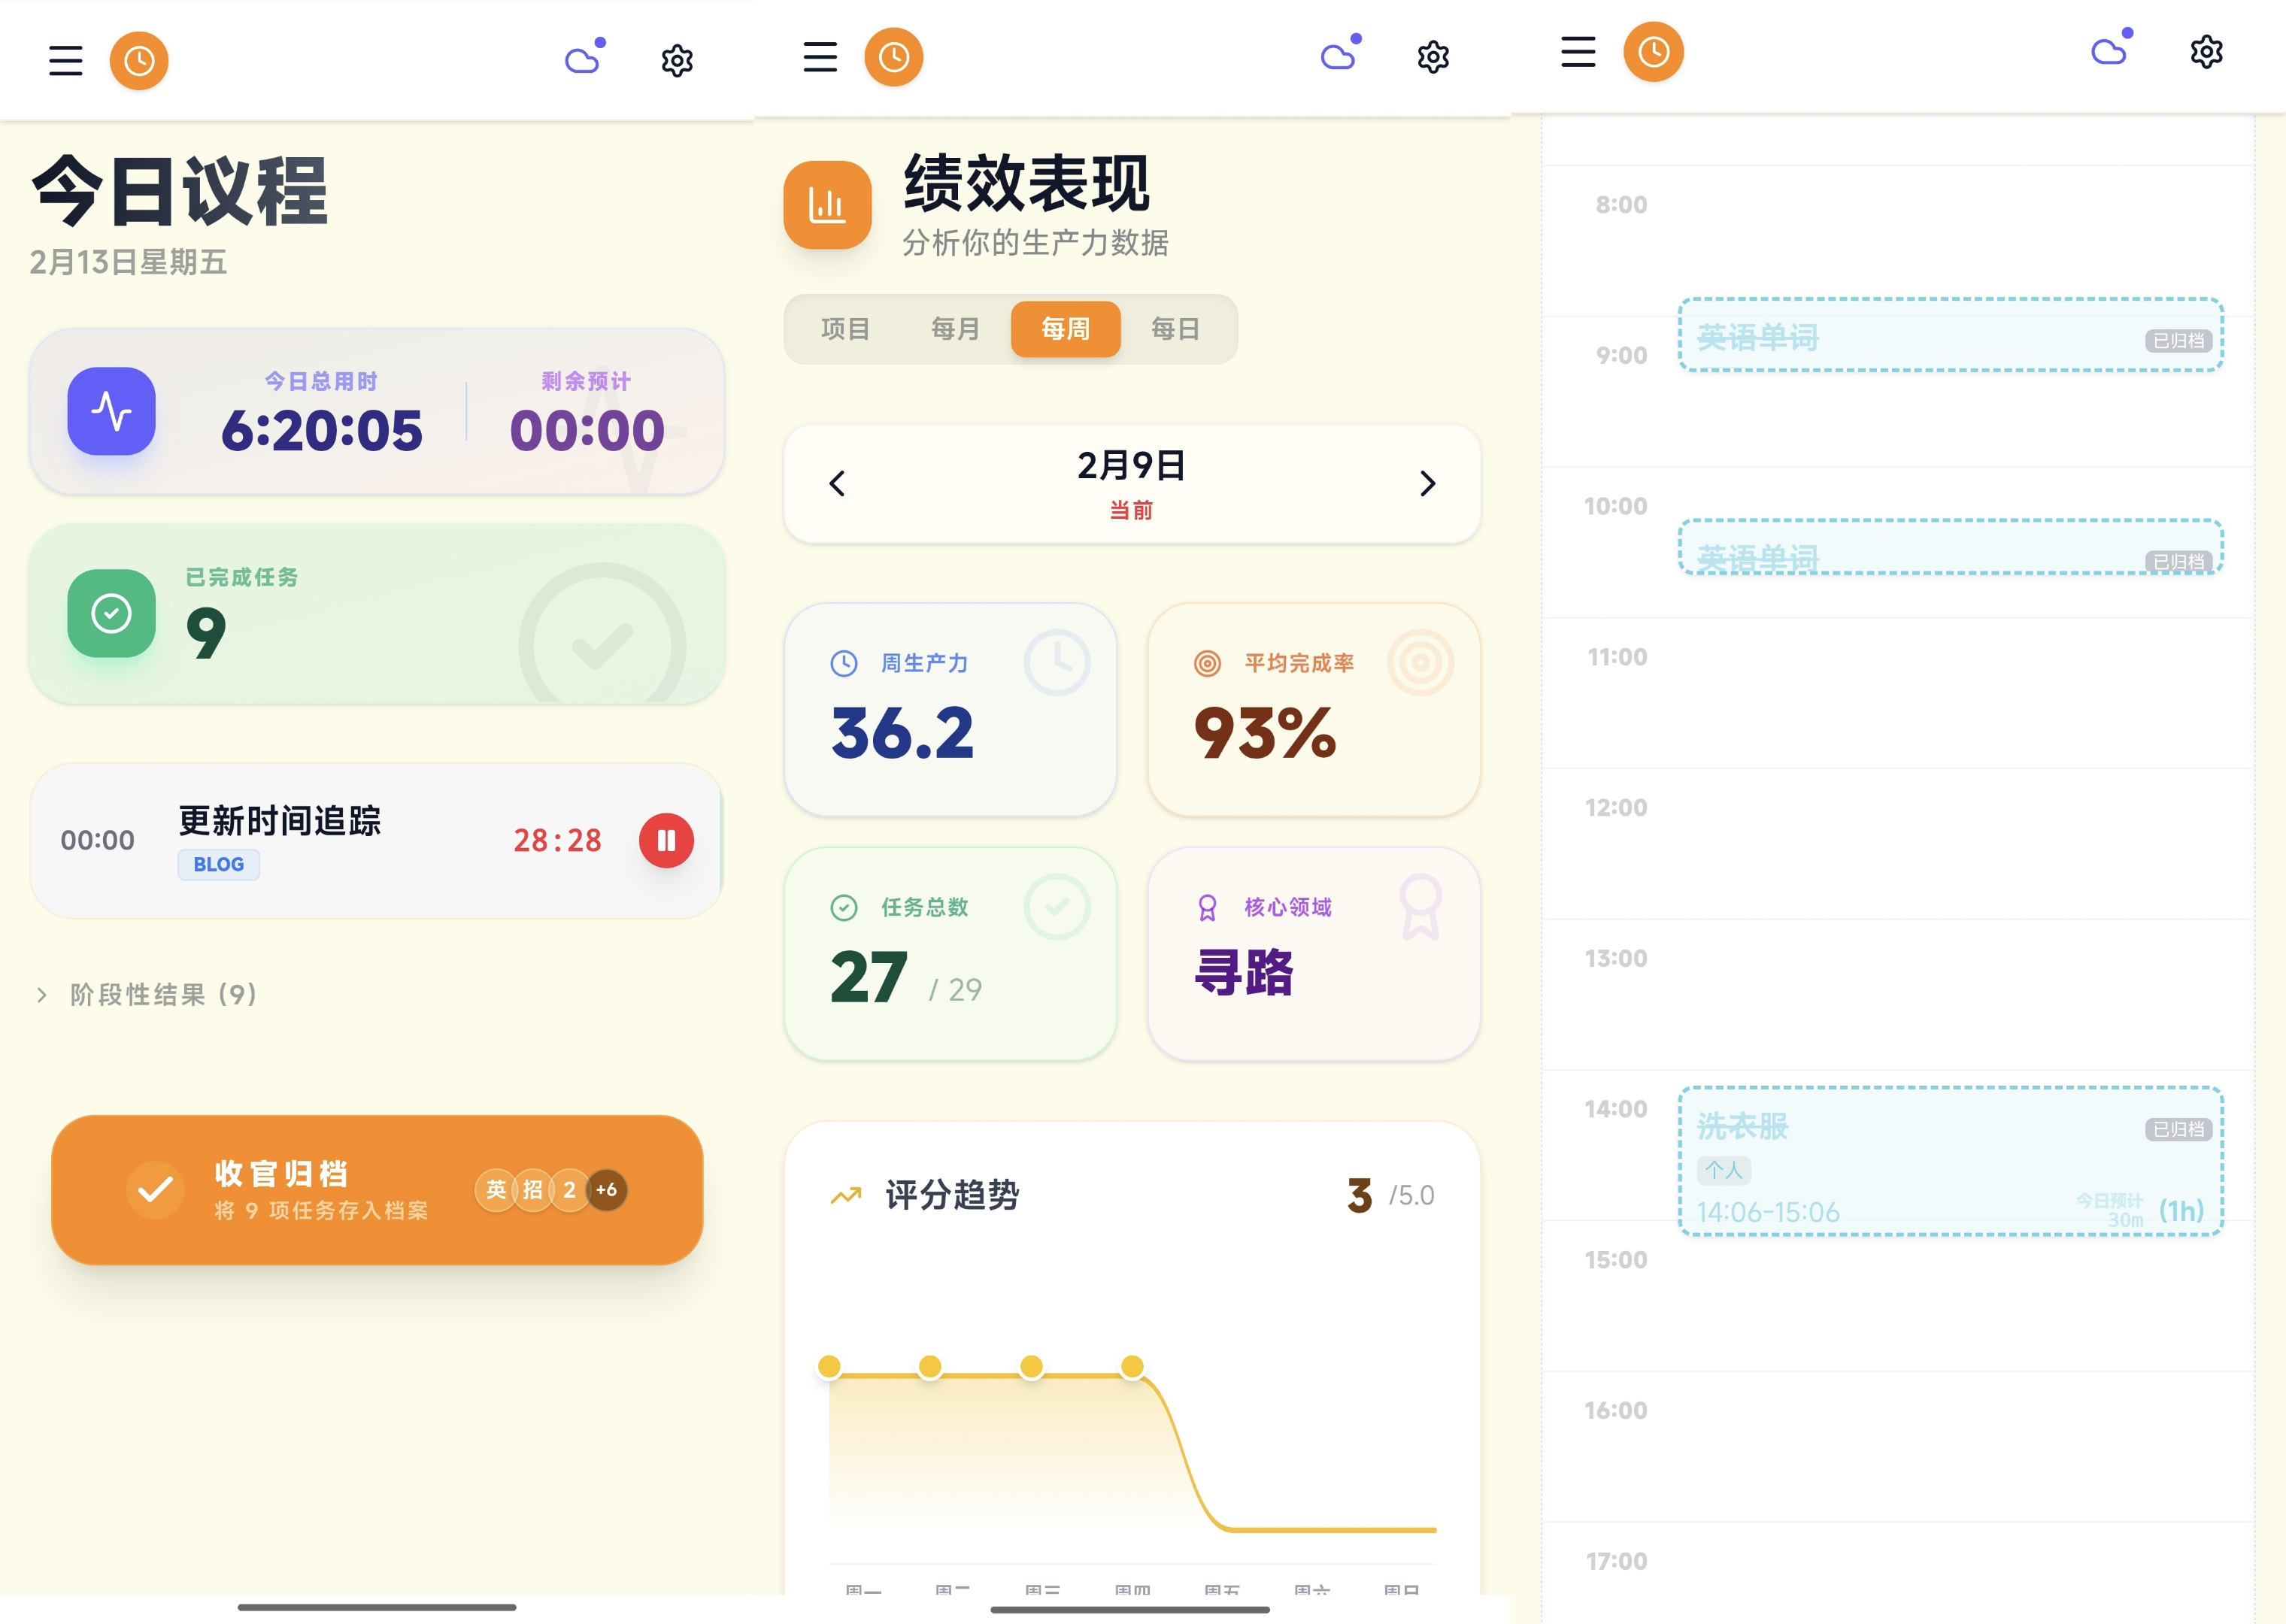2286x1624 pixels.
Task: Go to the previous week with the left chevron
Action: [x=836, y=484]
